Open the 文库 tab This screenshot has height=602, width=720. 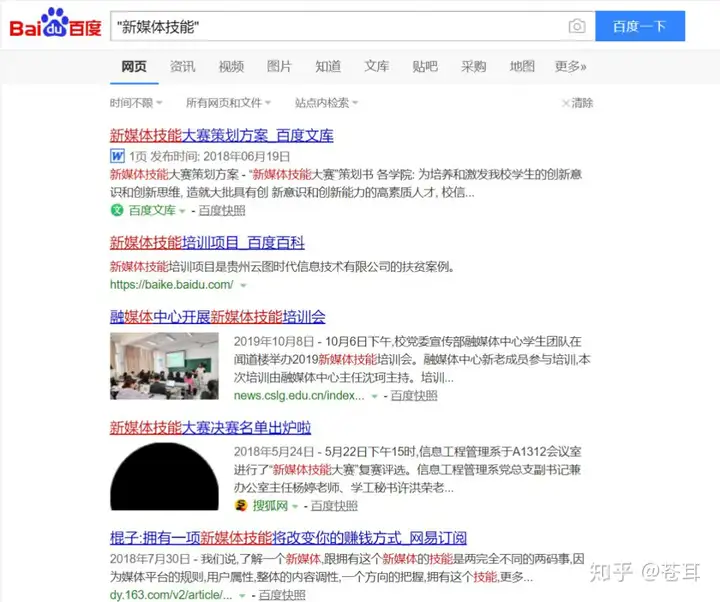click(x=377, y=67)
